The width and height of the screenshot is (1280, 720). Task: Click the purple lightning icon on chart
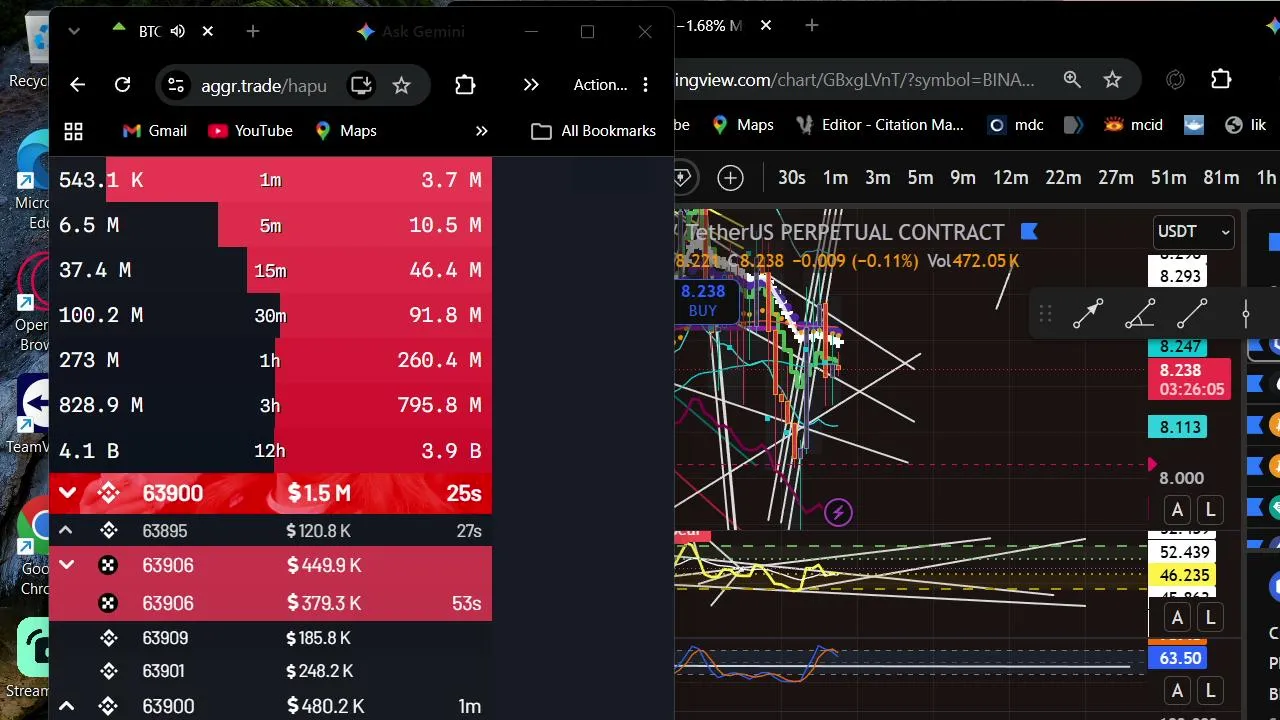click(838, 513)
